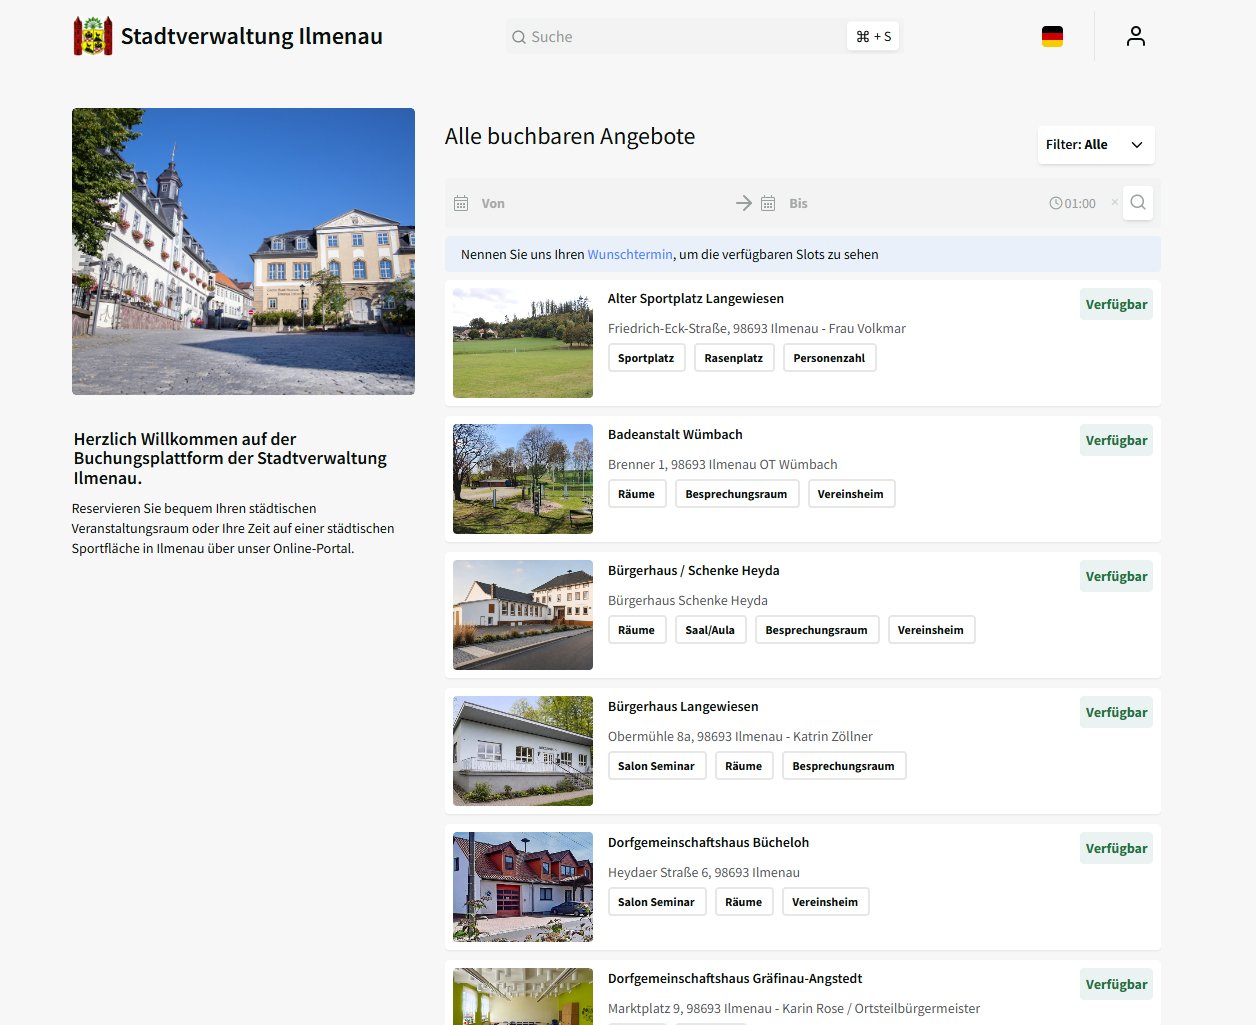
Task: Open the Alter Sportplatz Langewiesen title
Action: [x=696, y=298]
